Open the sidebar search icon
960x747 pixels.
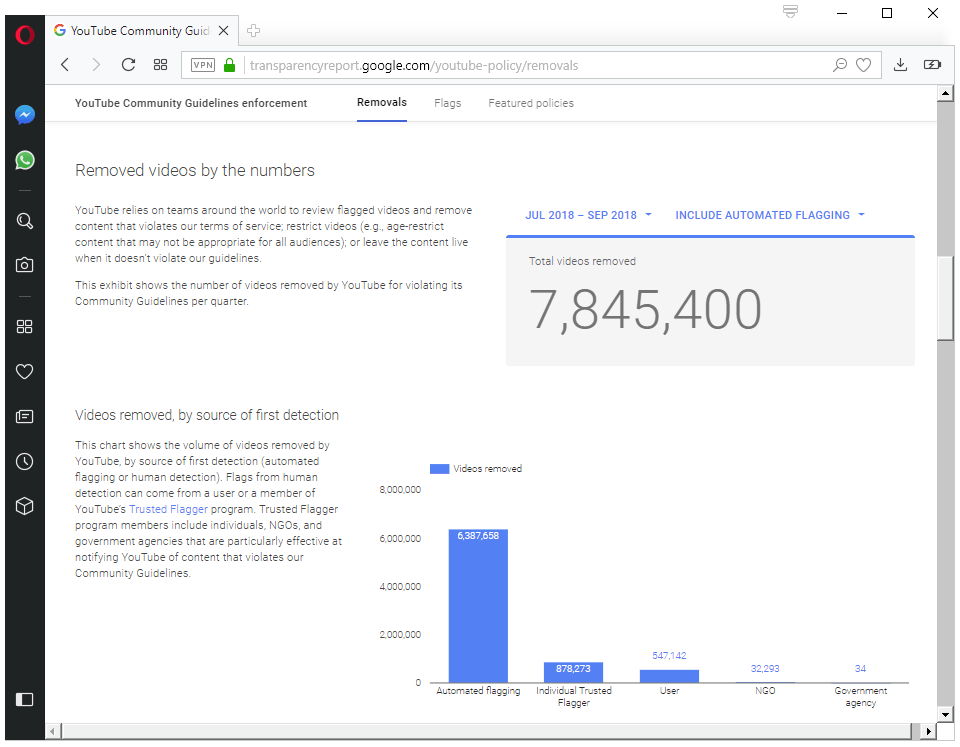tap(24, 221)
